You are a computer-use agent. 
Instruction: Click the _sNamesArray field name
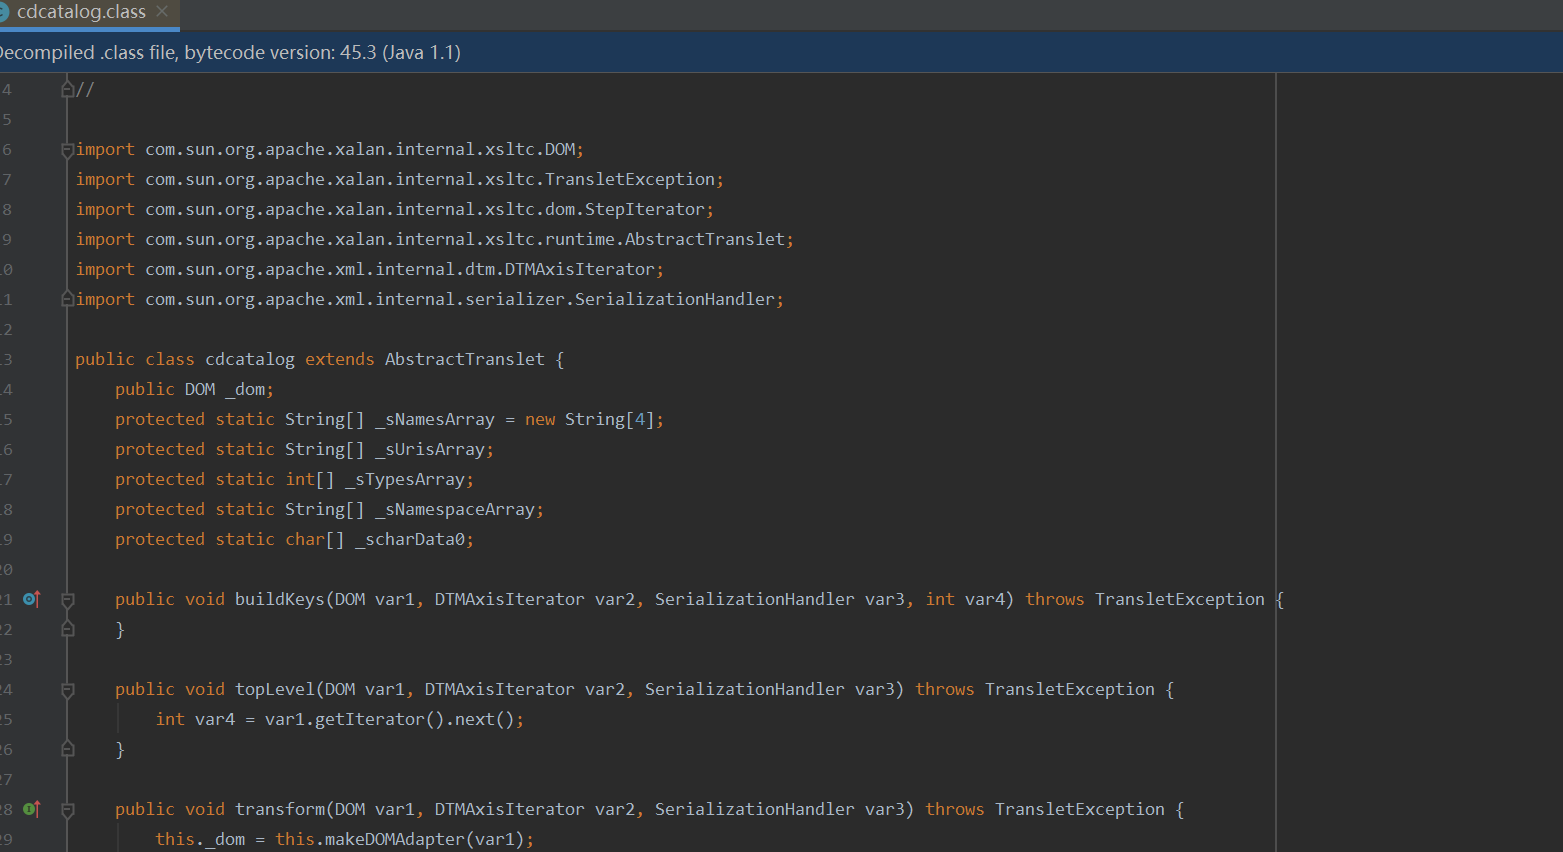pos(435,419)
